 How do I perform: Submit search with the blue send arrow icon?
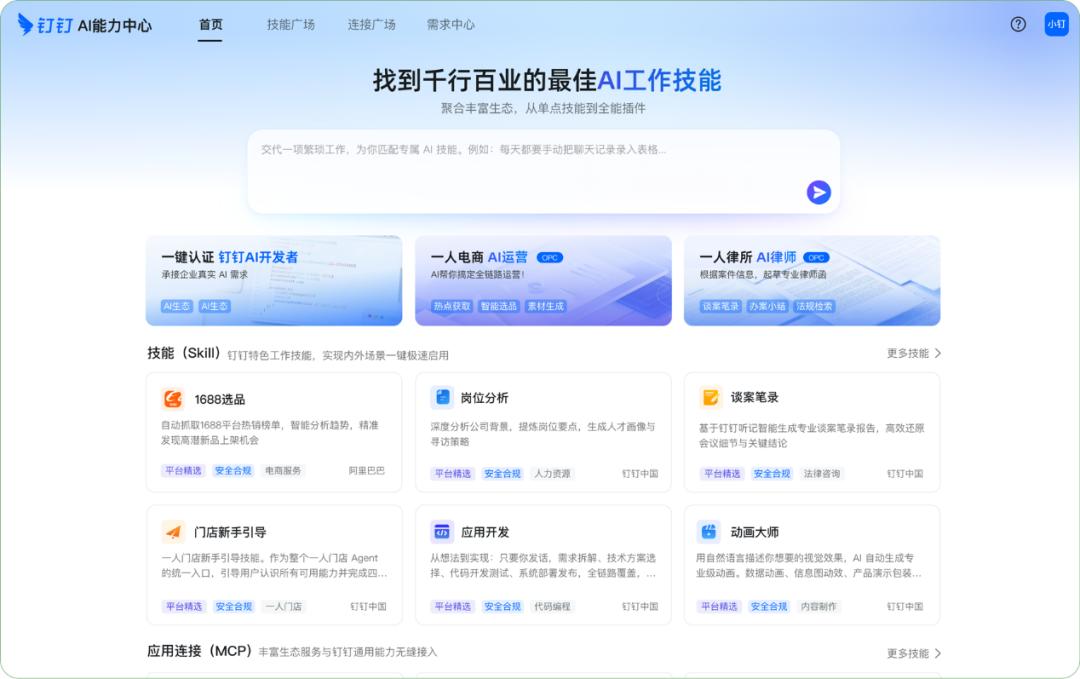coord(818,193)
